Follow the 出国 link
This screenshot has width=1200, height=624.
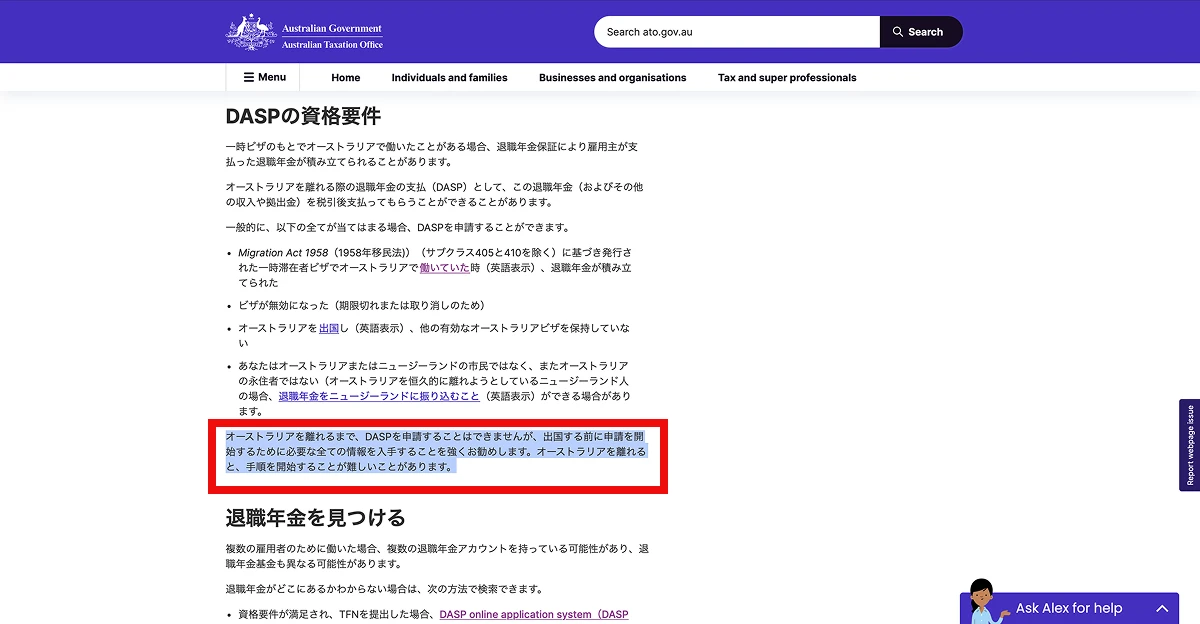click(329, 328)
